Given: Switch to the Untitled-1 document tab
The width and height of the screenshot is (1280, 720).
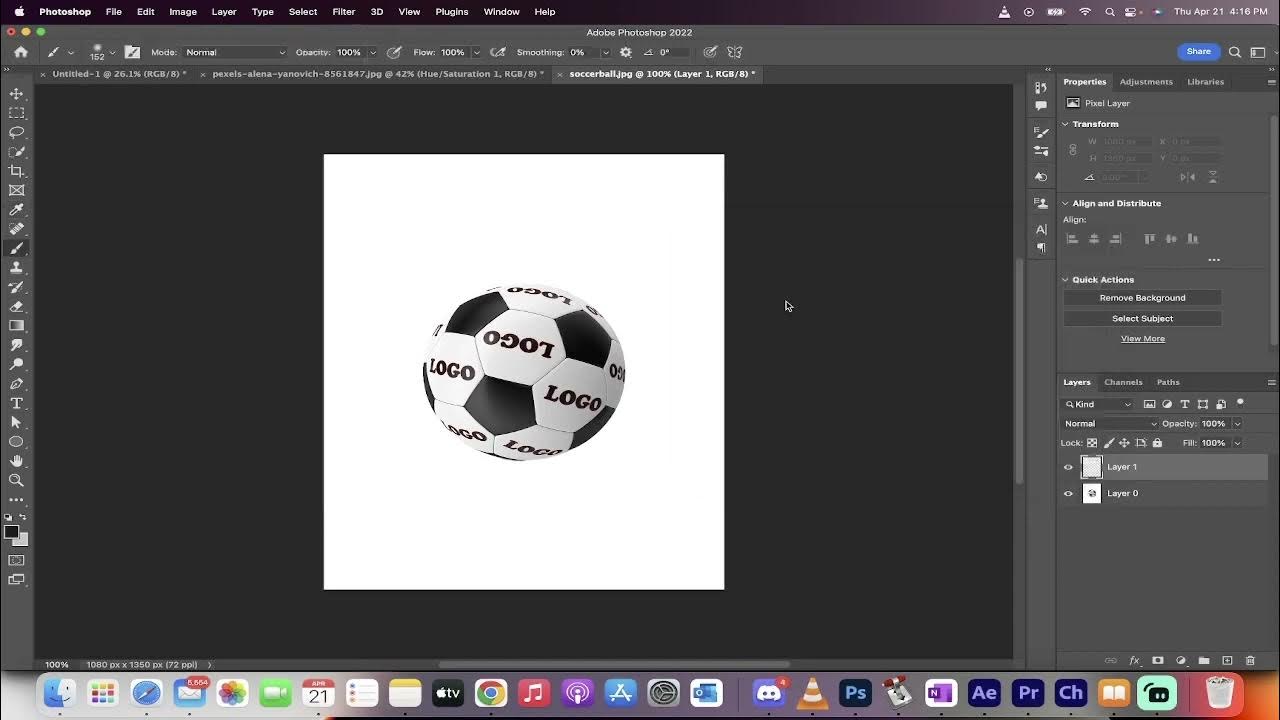Looking at the screenshot, I should (119, 74).
